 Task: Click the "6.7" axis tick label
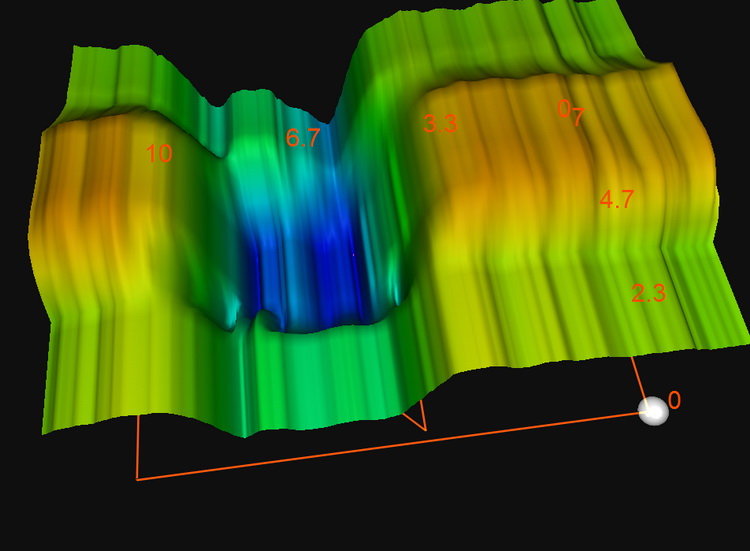[x=302, y=138]
